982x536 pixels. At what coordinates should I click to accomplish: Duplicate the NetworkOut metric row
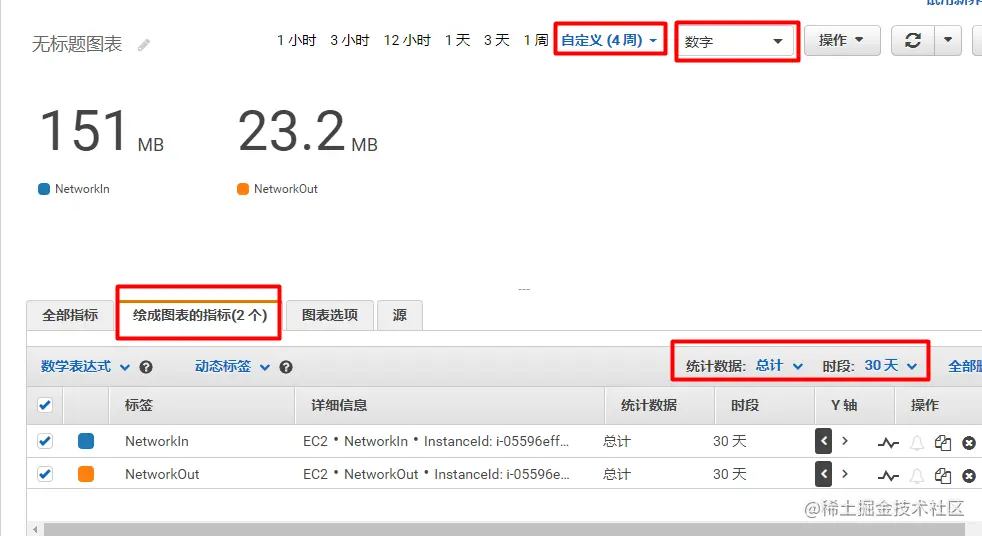tap(943, 476)
